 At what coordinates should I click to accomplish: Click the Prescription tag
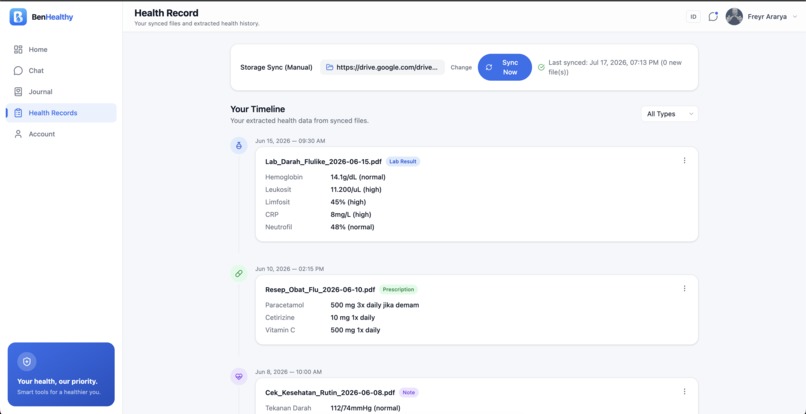point(398,290)
